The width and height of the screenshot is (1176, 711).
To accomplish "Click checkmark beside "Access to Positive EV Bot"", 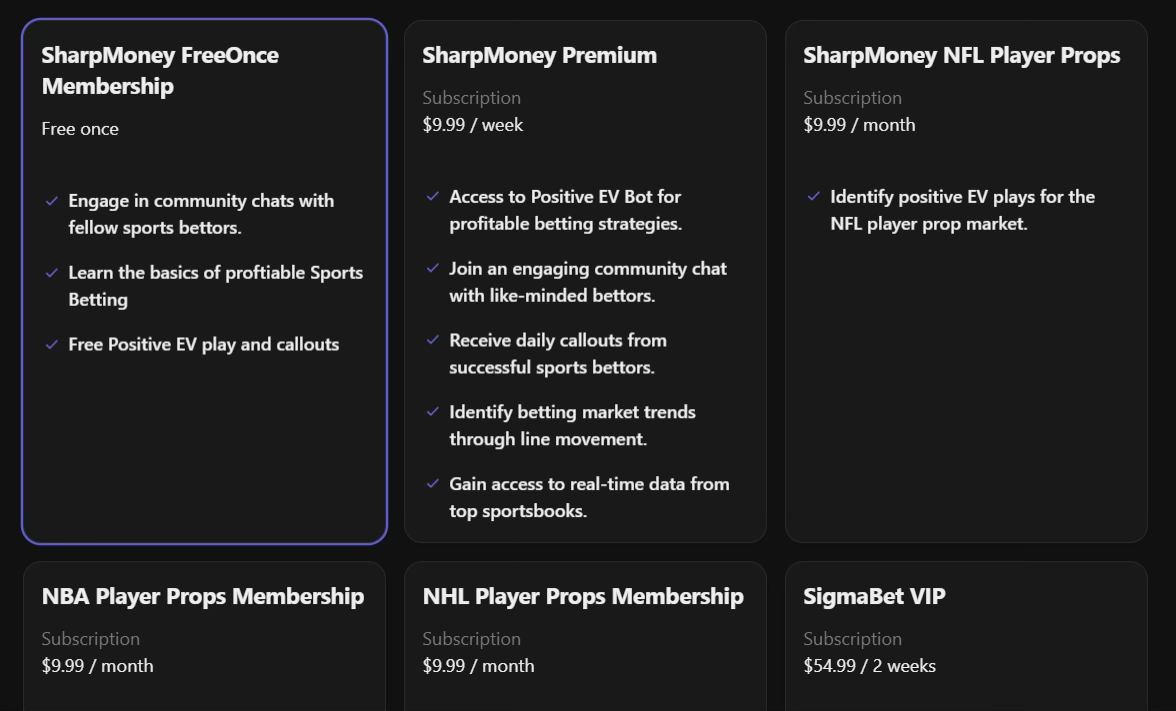I will [432, 197].
